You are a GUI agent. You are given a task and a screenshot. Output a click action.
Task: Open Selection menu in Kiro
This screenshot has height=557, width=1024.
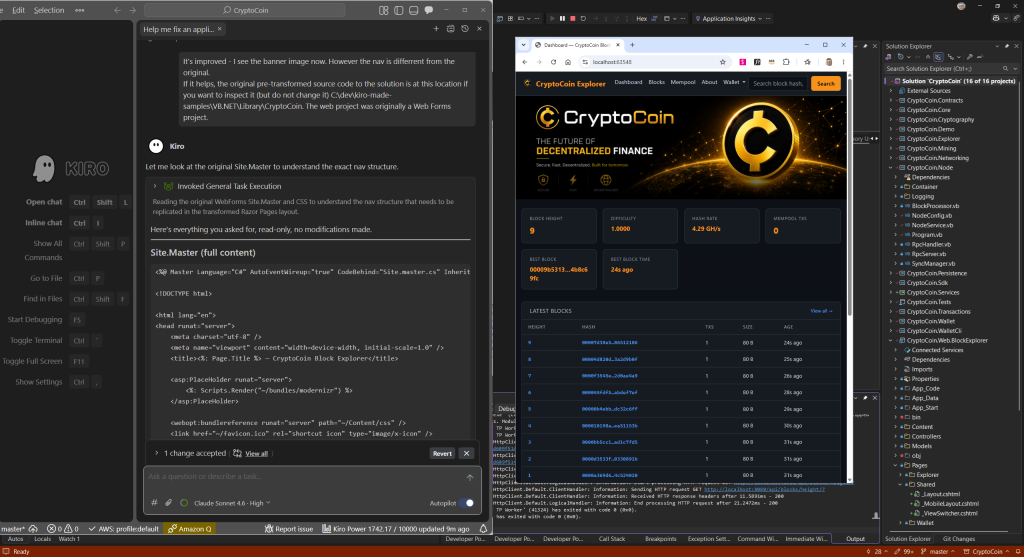pos(49,10)
